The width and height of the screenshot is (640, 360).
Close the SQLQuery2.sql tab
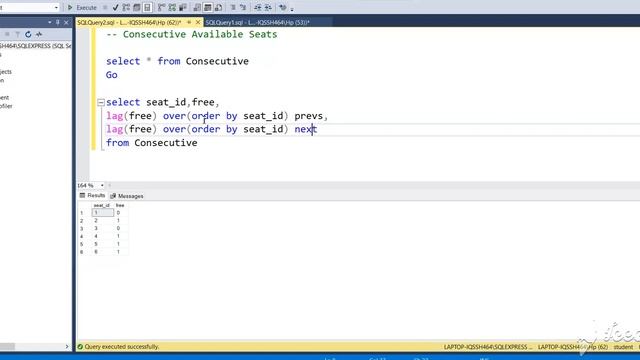198,22
